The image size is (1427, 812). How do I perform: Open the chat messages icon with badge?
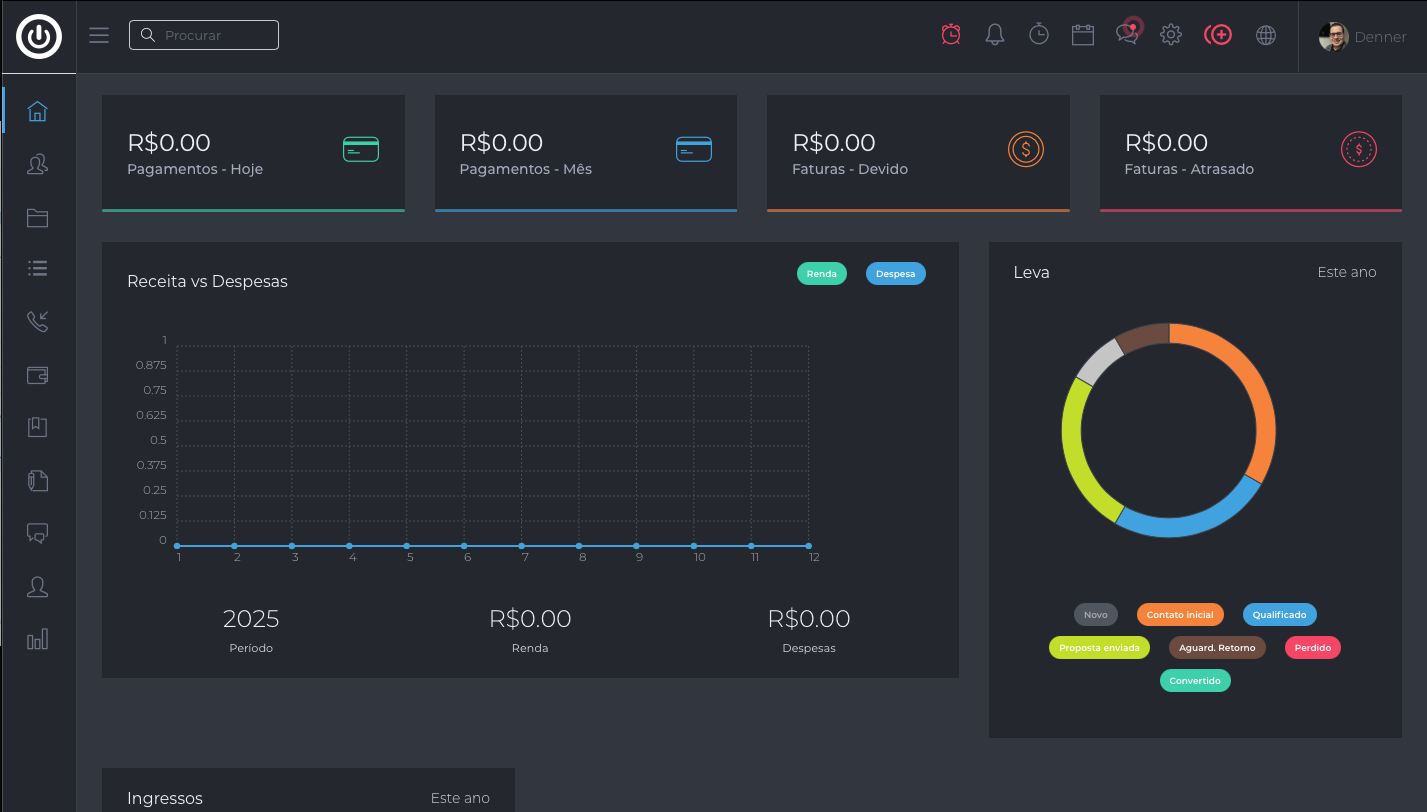[1127, 35]
